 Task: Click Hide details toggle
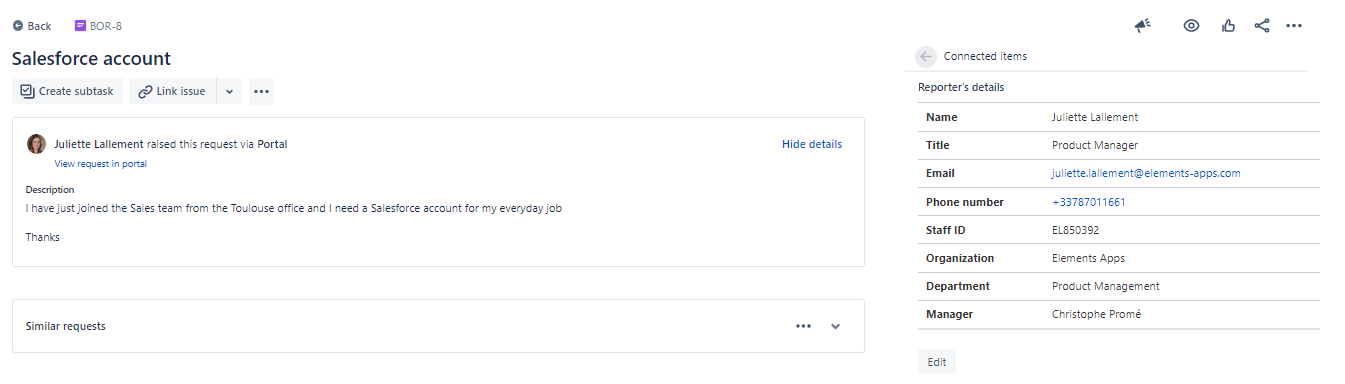point(812,144)
